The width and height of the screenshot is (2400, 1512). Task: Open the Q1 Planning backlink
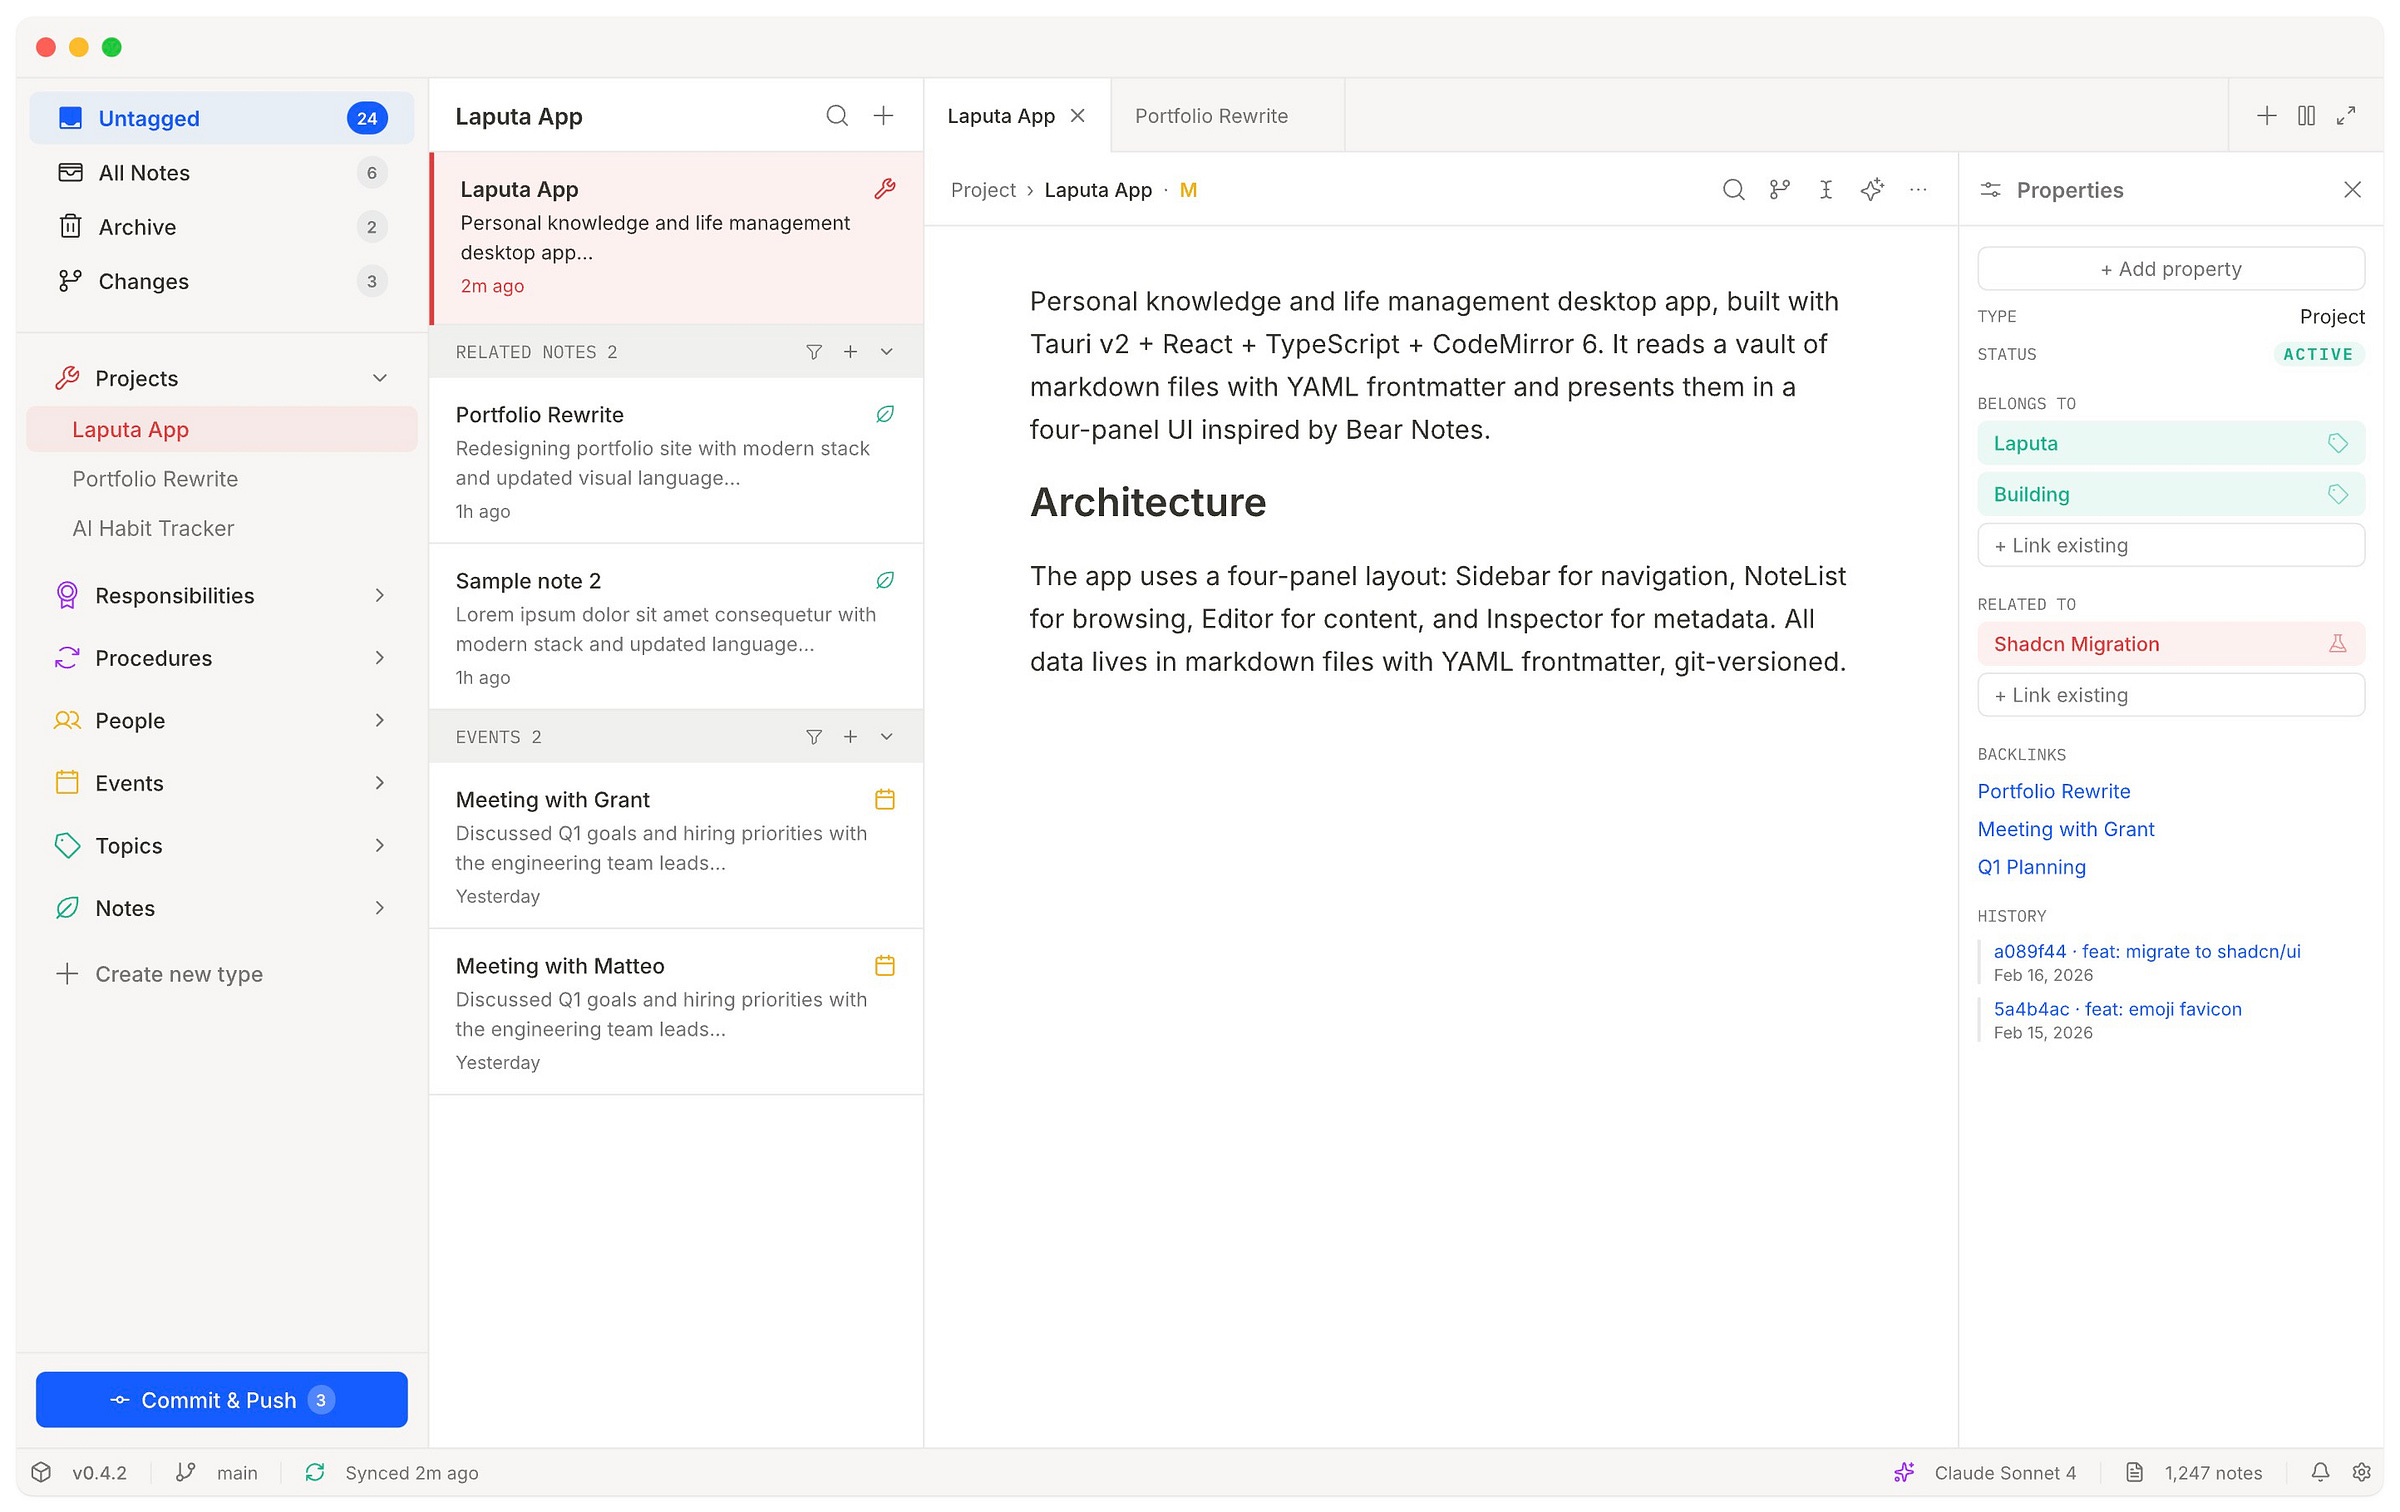[x=2031, y=867]
